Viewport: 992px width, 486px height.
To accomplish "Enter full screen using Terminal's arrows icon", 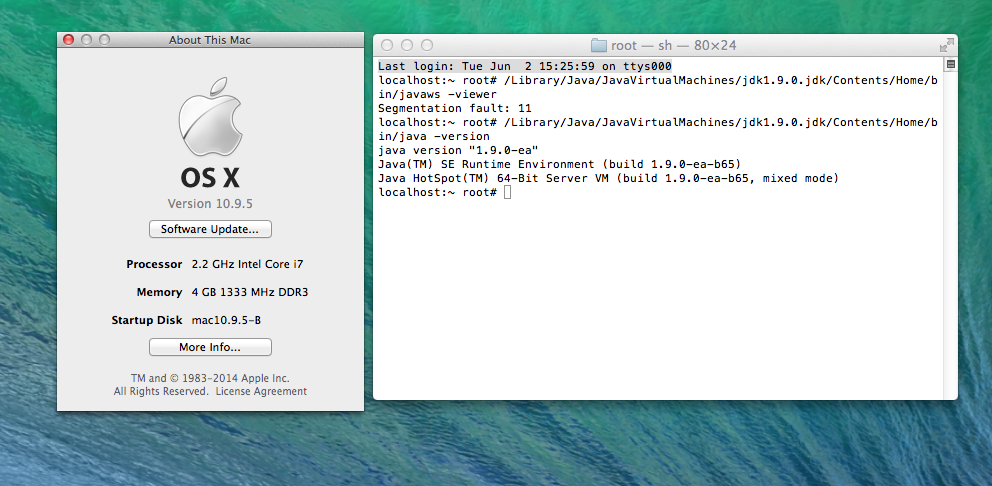I will [945, 45].
